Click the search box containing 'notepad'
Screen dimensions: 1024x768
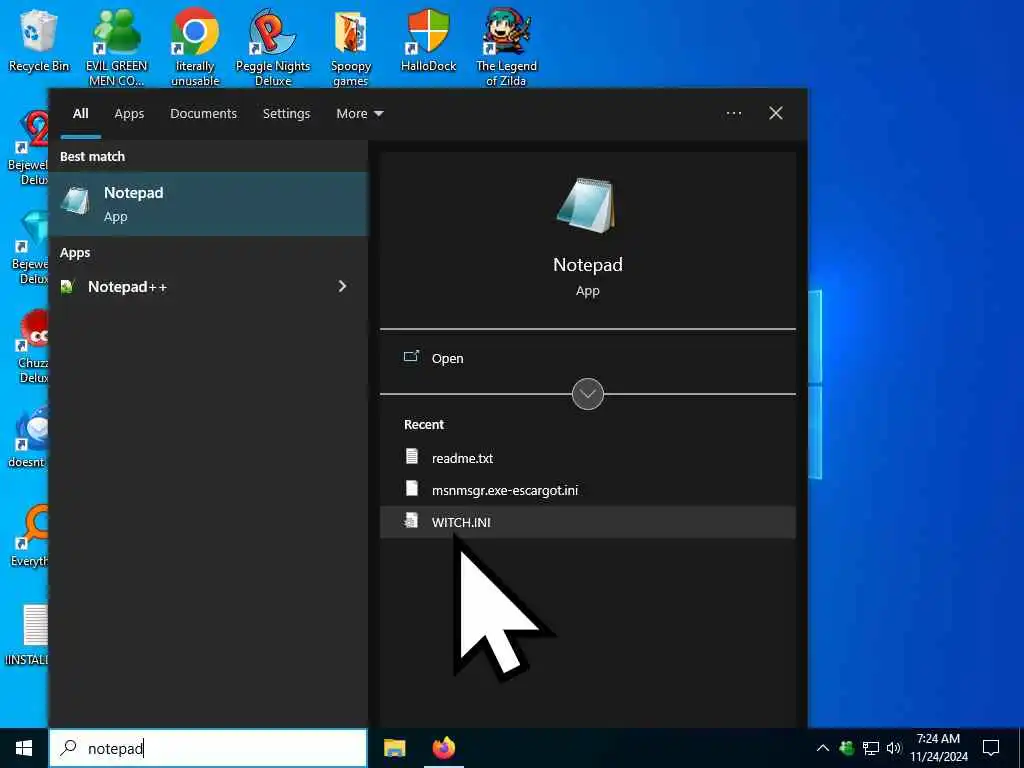(x=208, y=748)
